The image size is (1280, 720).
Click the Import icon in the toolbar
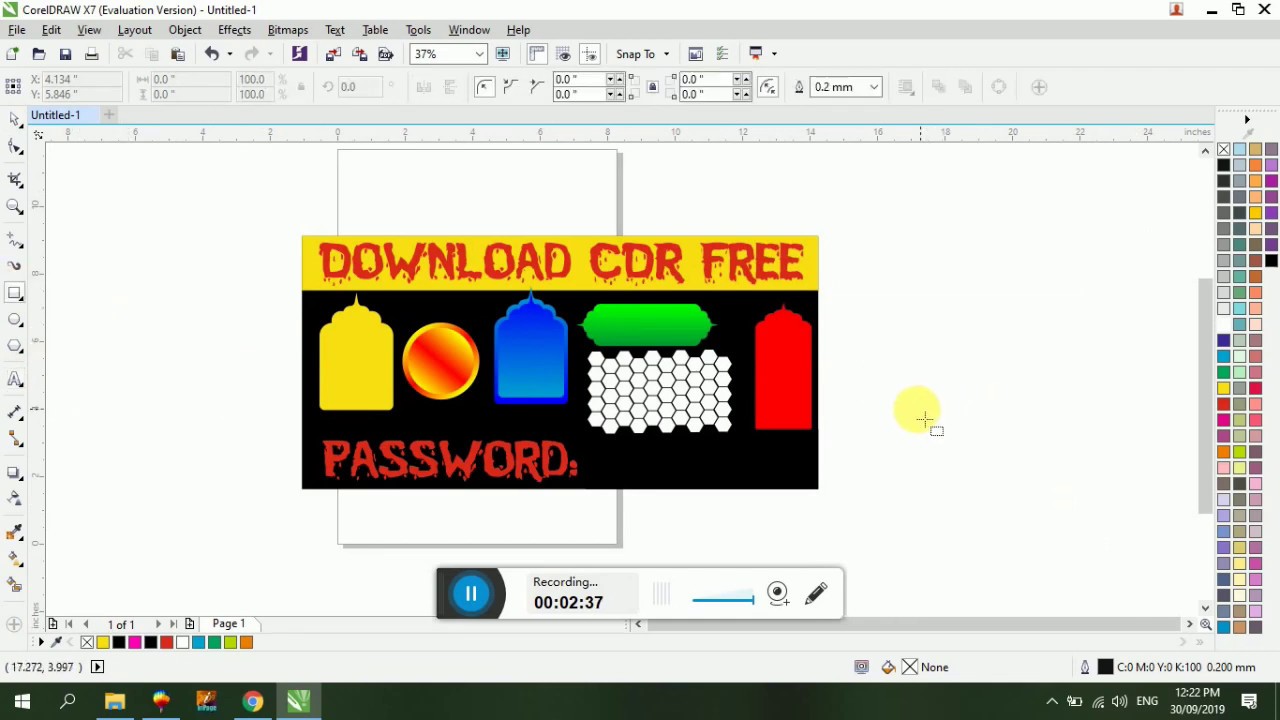coord(333,54)
